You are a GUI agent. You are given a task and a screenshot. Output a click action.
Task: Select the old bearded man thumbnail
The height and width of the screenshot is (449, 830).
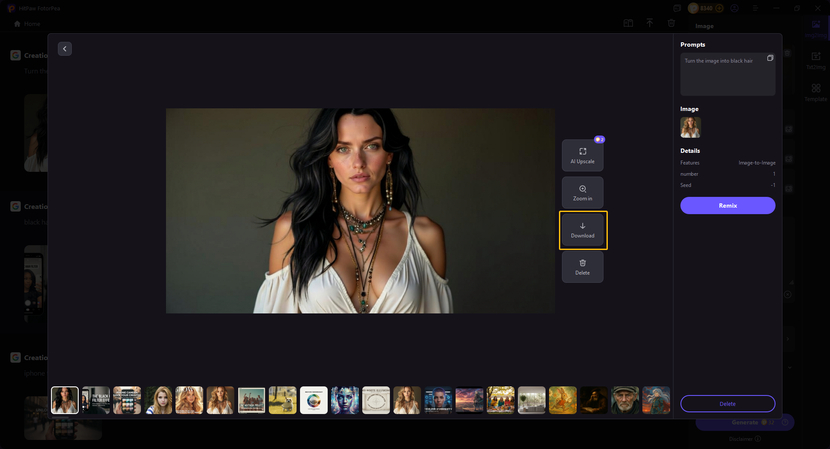625,400
